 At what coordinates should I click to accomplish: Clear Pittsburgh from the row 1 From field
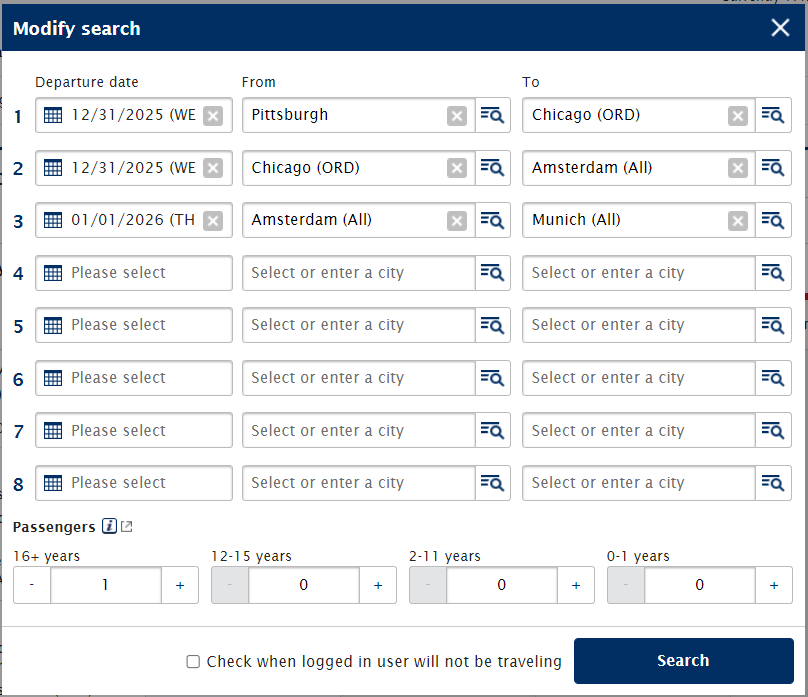click(x=457, y=116)
